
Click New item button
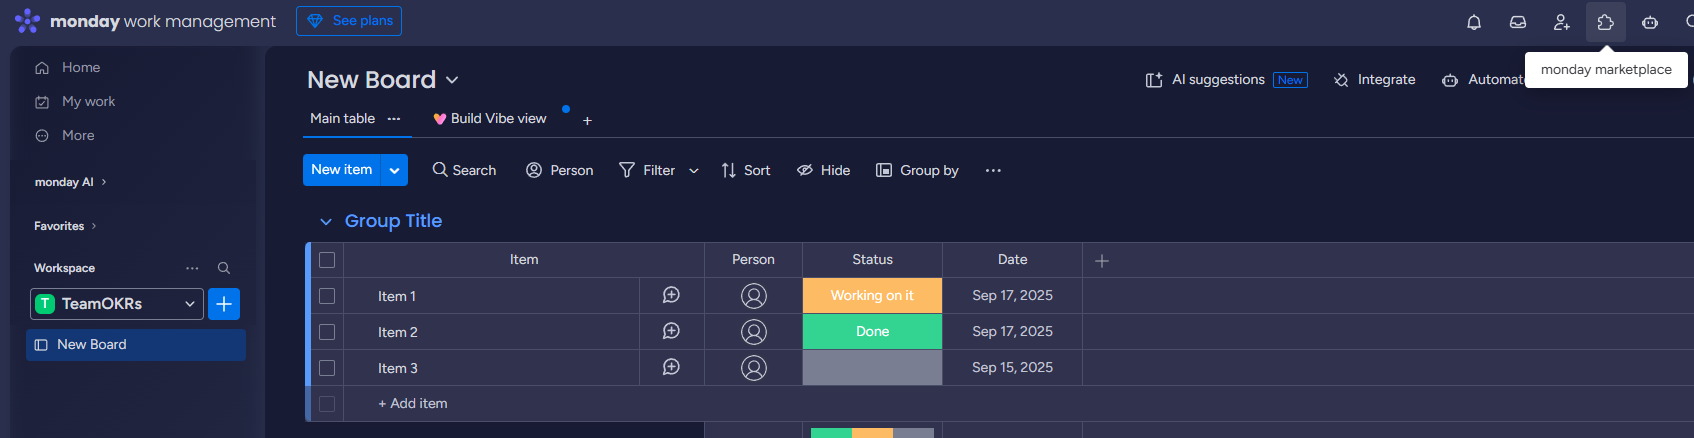click(x=341, y=170)
